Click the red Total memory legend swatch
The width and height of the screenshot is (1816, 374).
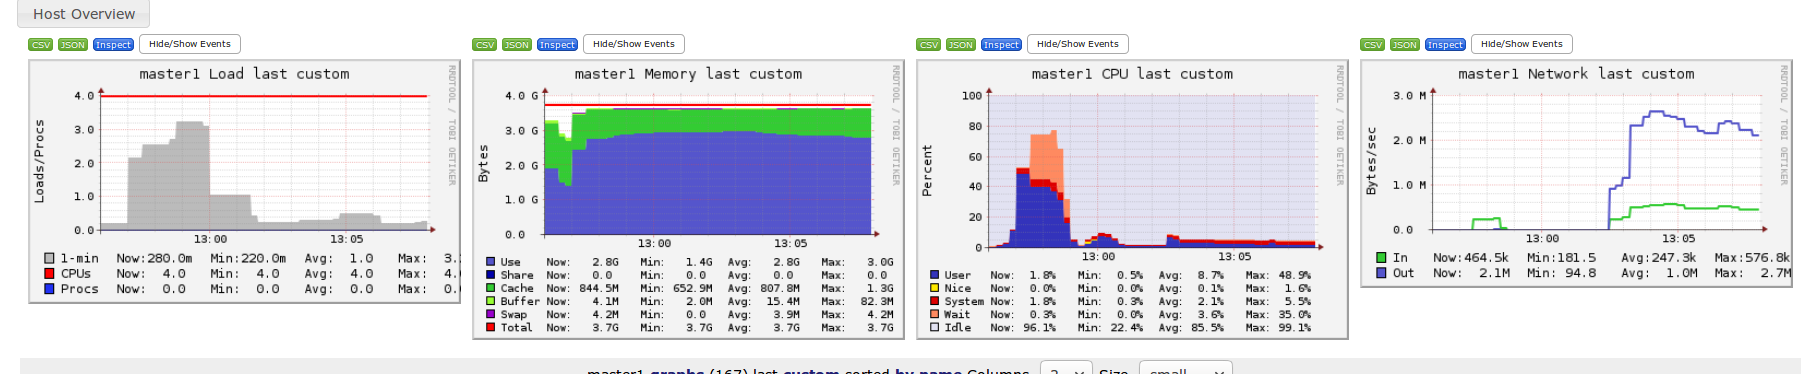(x=490, y=327)
